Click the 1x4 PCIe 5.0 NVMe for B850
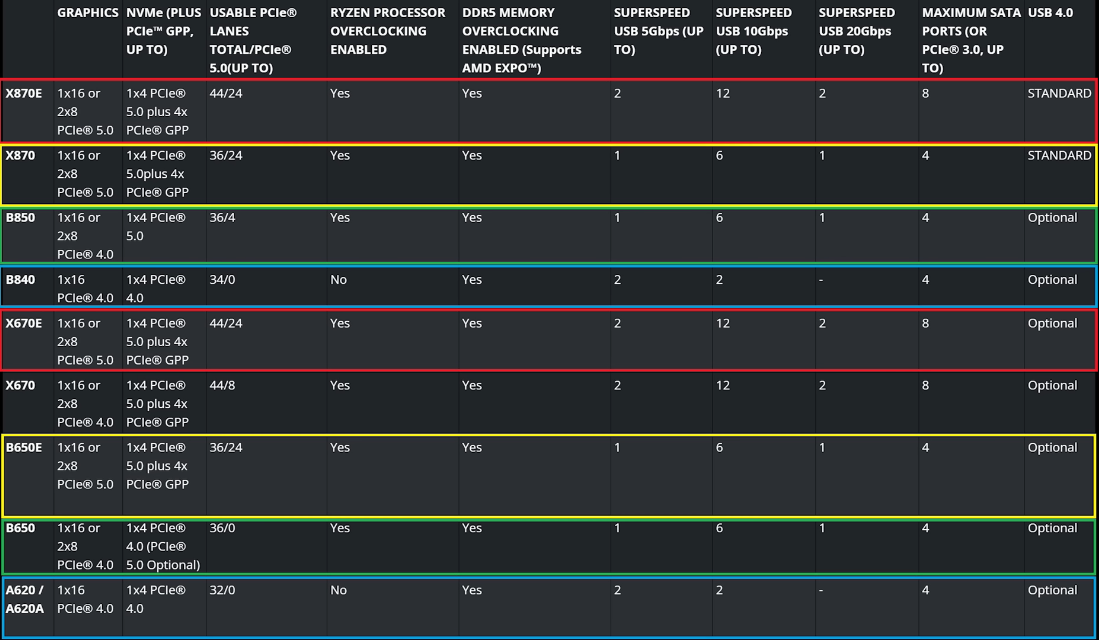Image resolution: width=1099 pixels, height=640 pixels. (x=156, y=226)
